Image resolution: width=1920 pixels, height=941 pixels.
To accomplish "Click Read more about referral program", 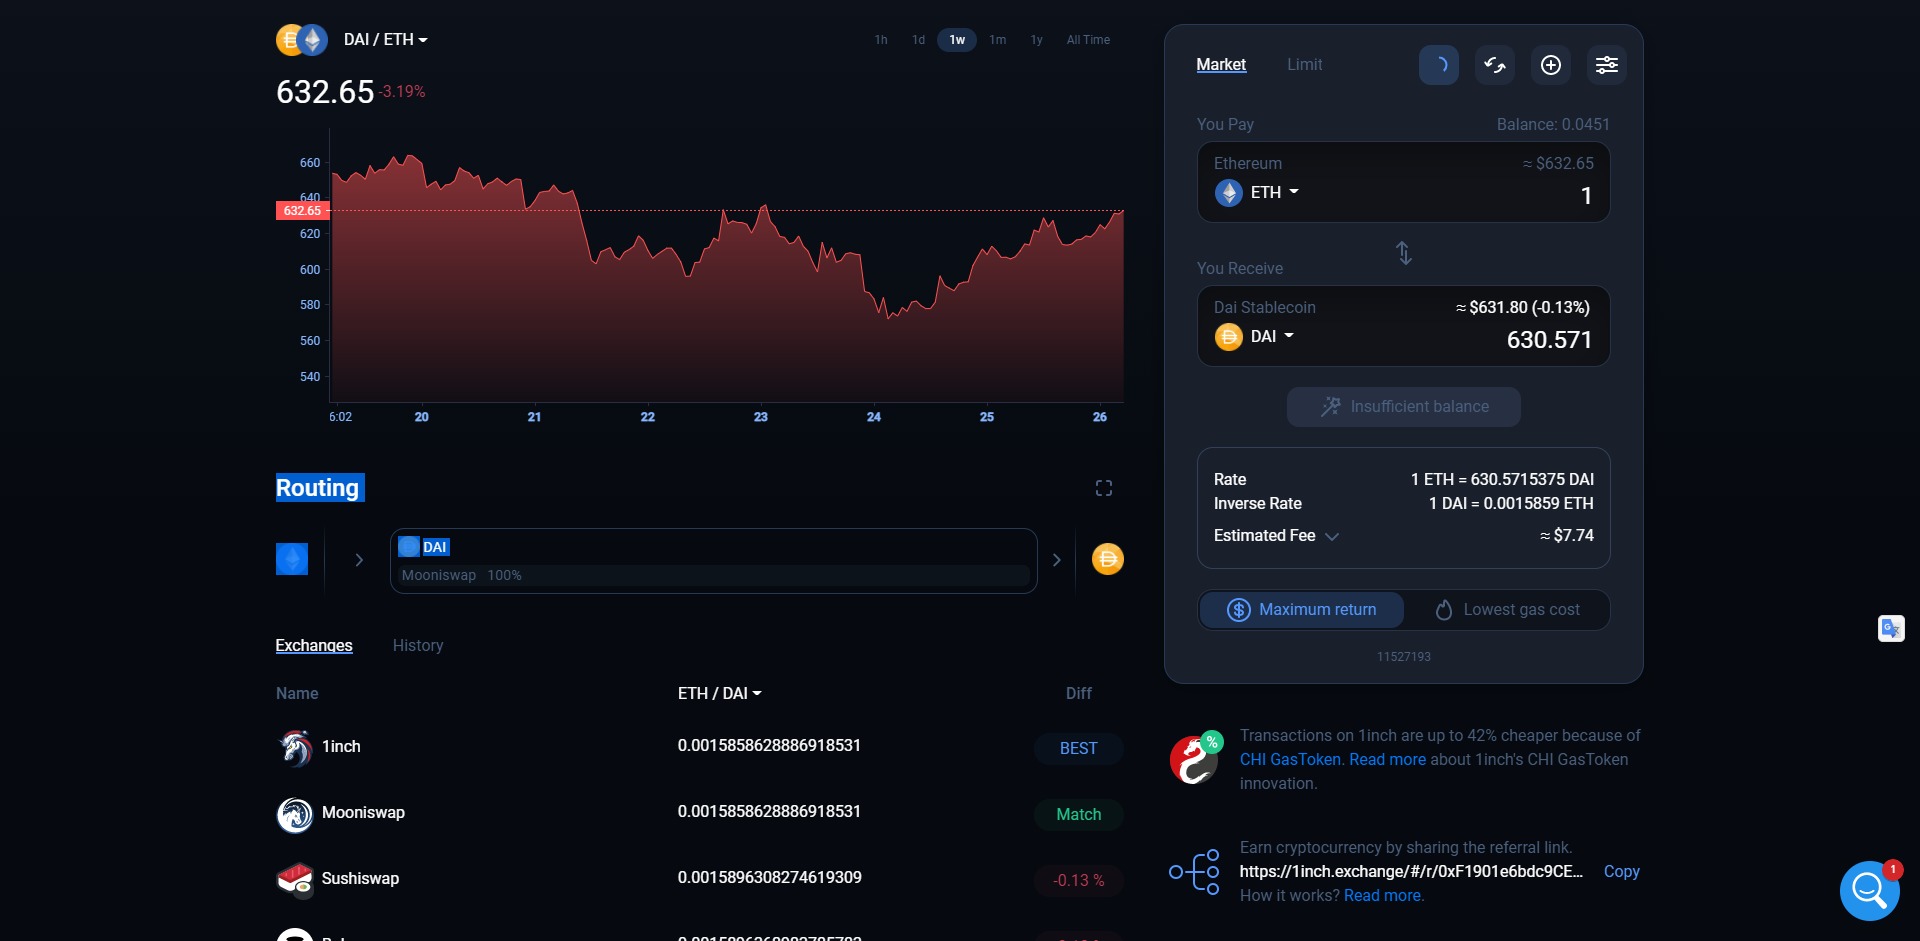I will tap(1382, 896).
